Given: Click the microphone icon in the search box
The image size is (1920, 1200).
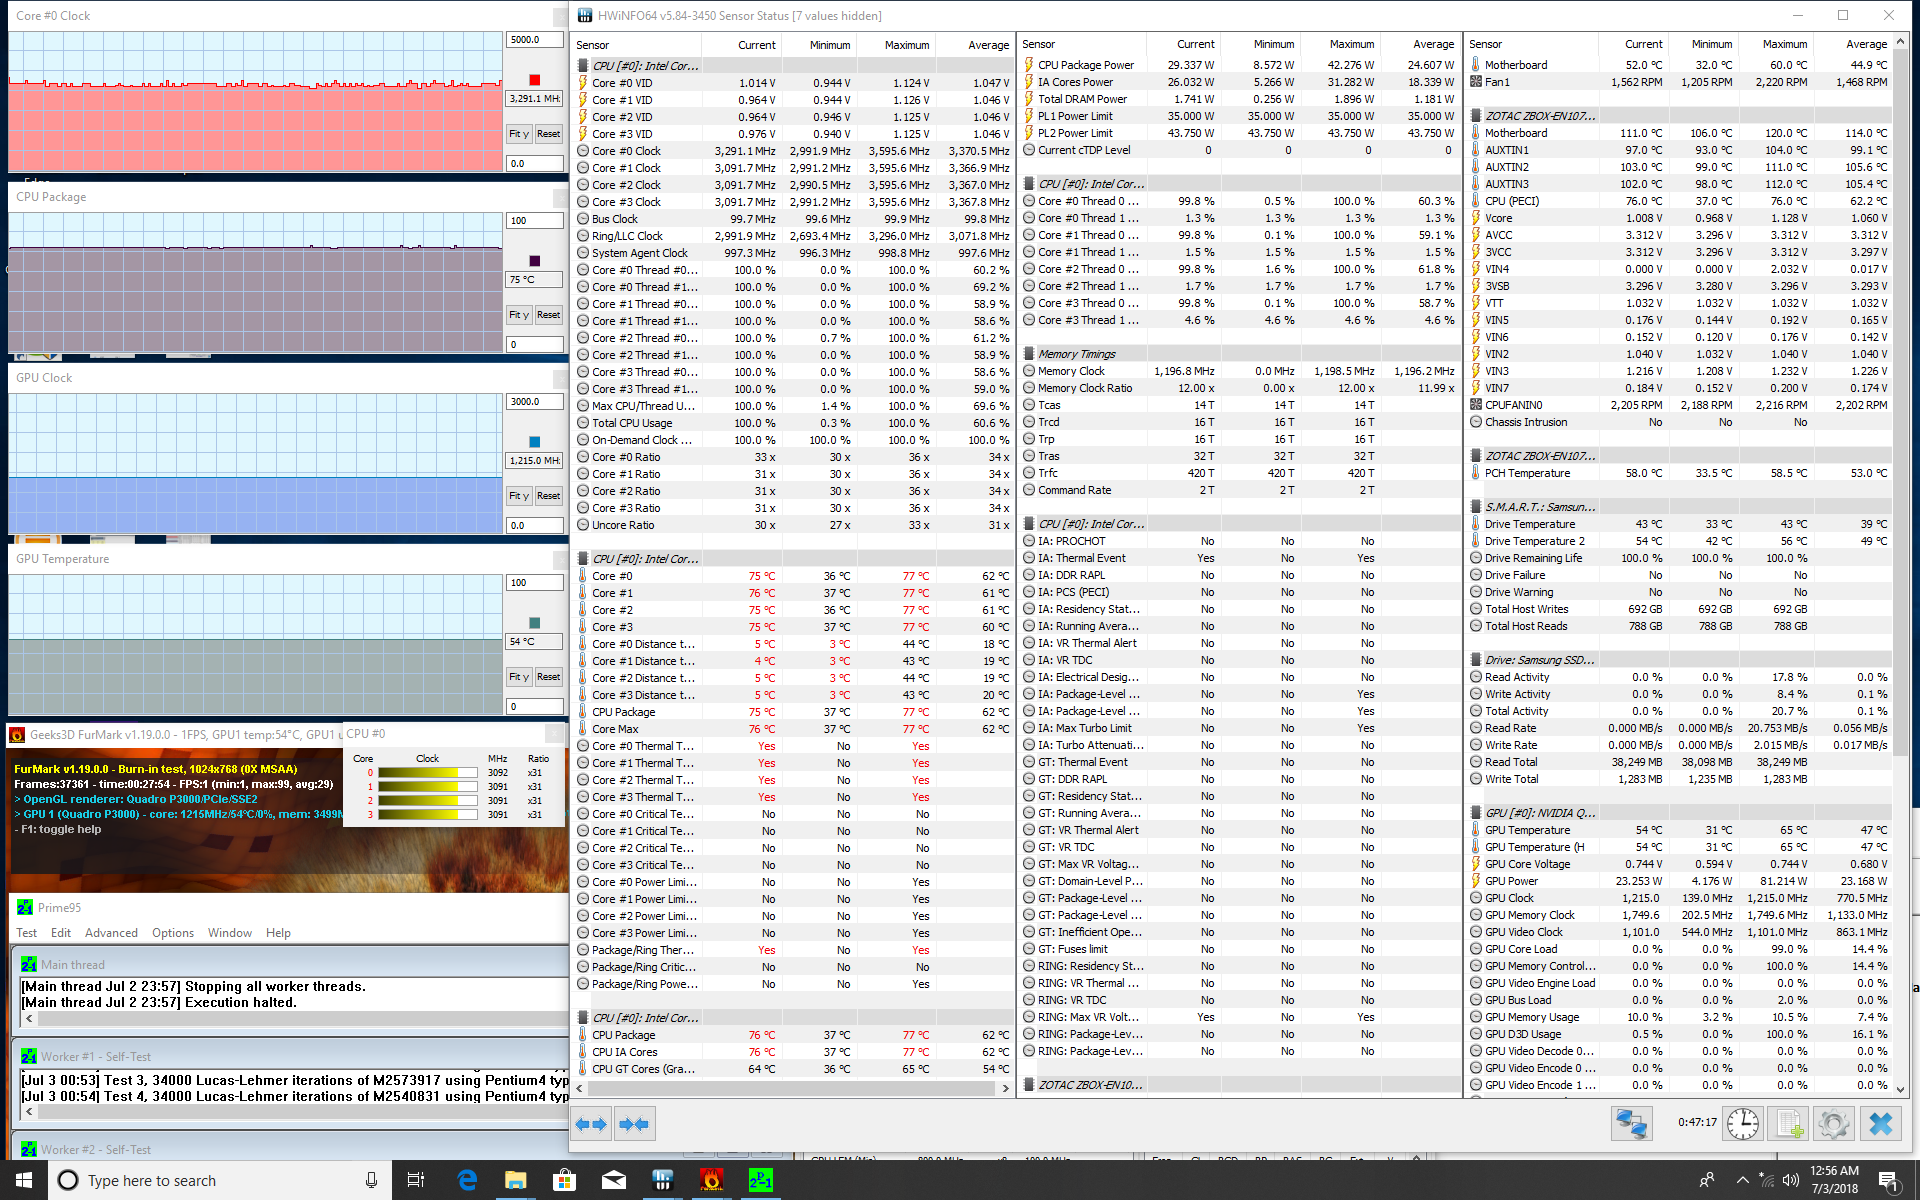Looking at the screenshot, I should tap(371, 1181).
